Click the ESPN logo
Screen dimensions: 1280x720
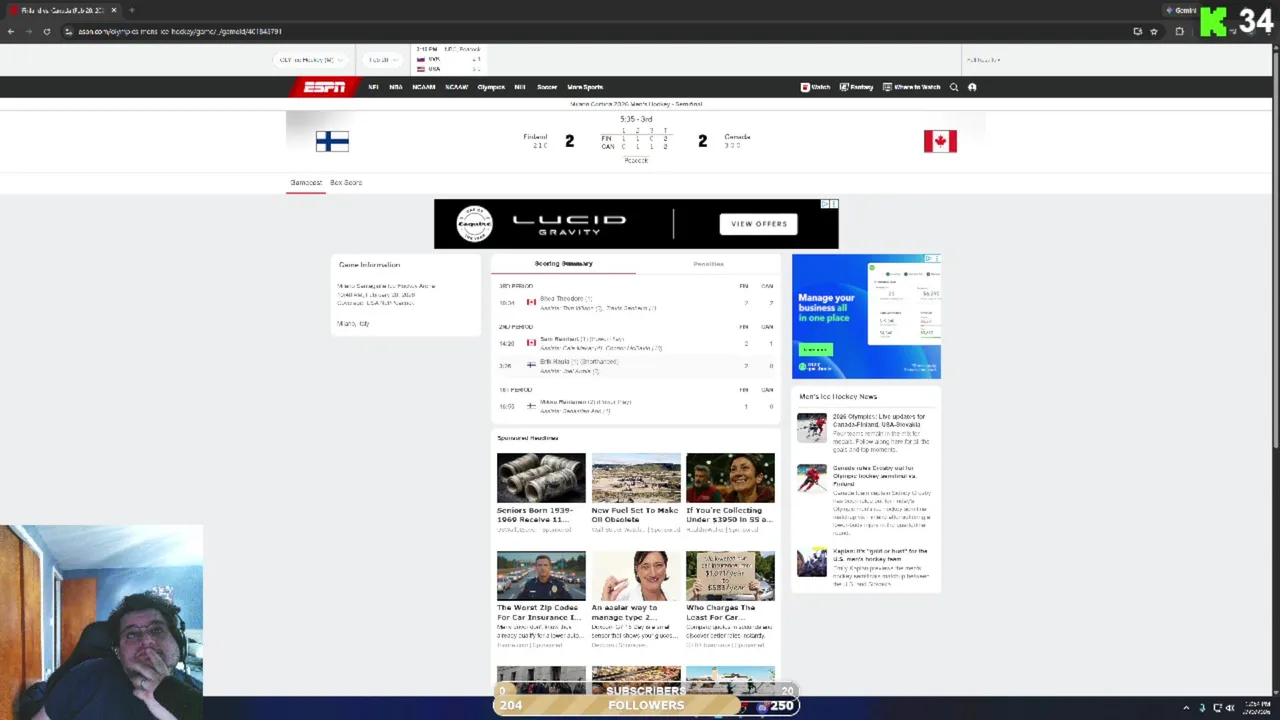[324, 87]
